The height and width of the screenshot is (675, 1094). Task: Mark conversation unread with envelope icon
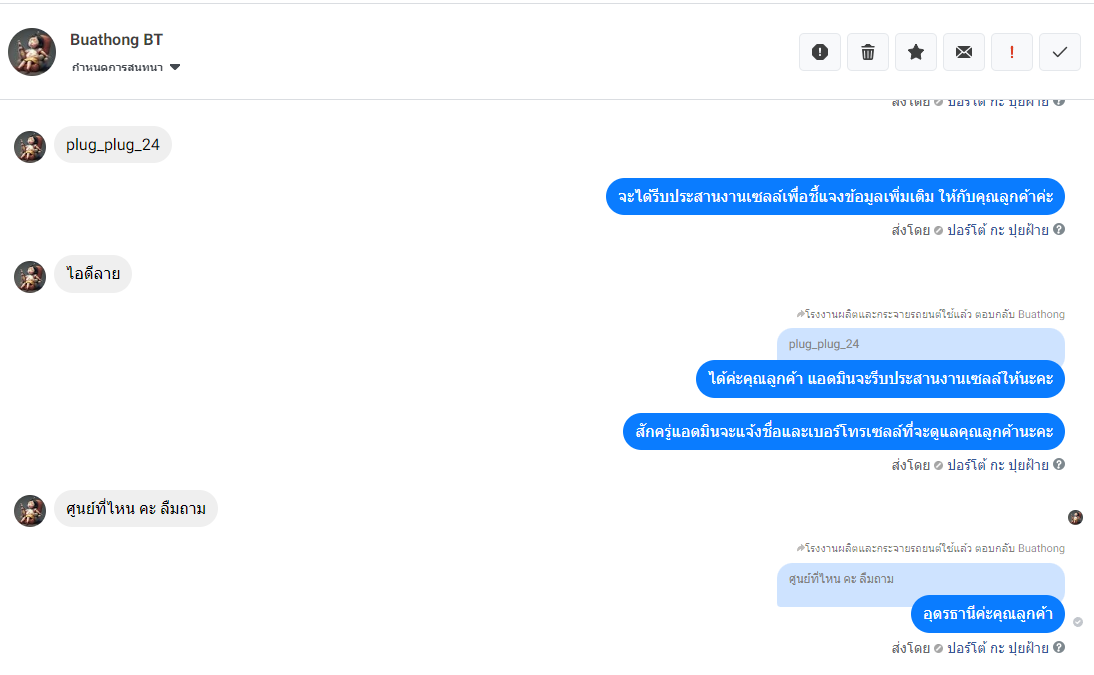pyautogui.click(x=964, y=52)
